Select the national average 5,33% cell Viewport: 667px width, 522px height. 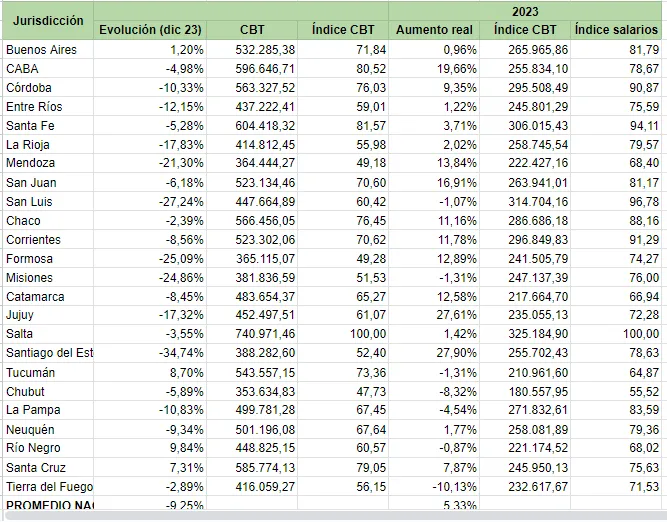point(458,506)
